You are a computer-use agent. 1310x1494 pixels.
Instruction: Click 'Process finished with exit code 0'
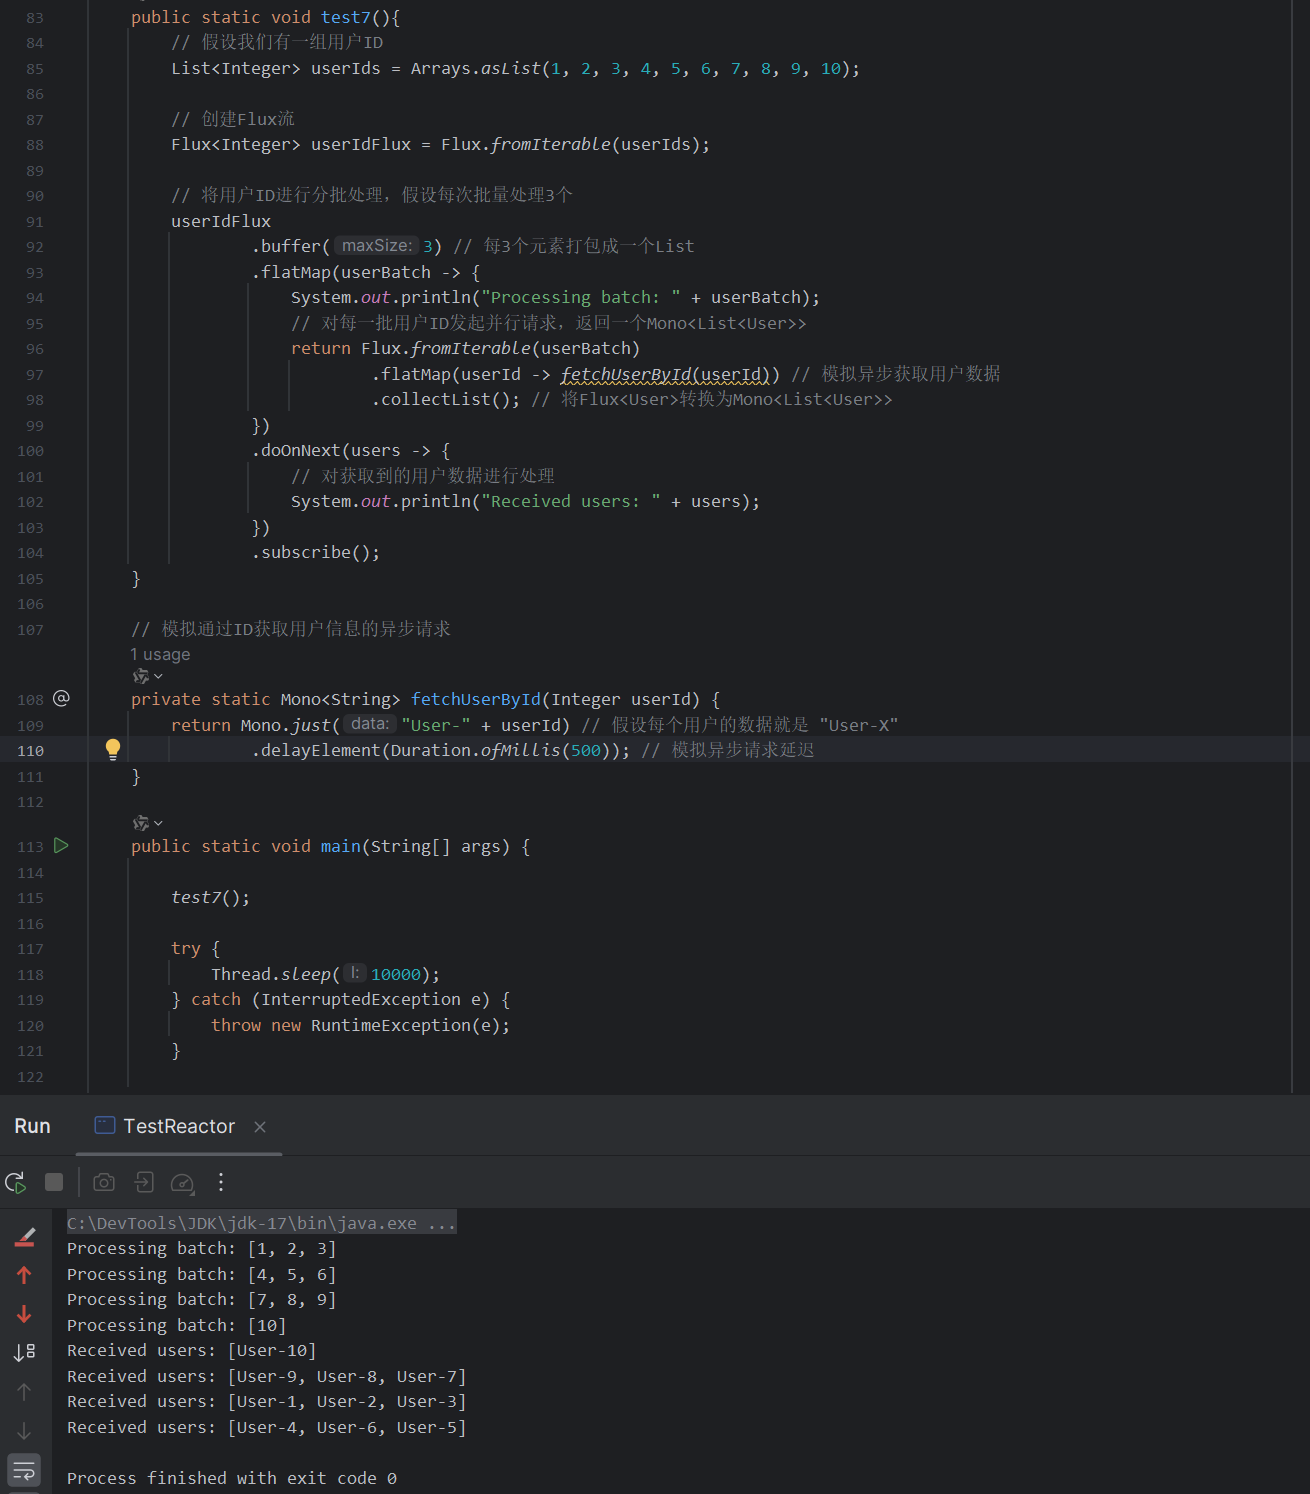click(232, 1478)
